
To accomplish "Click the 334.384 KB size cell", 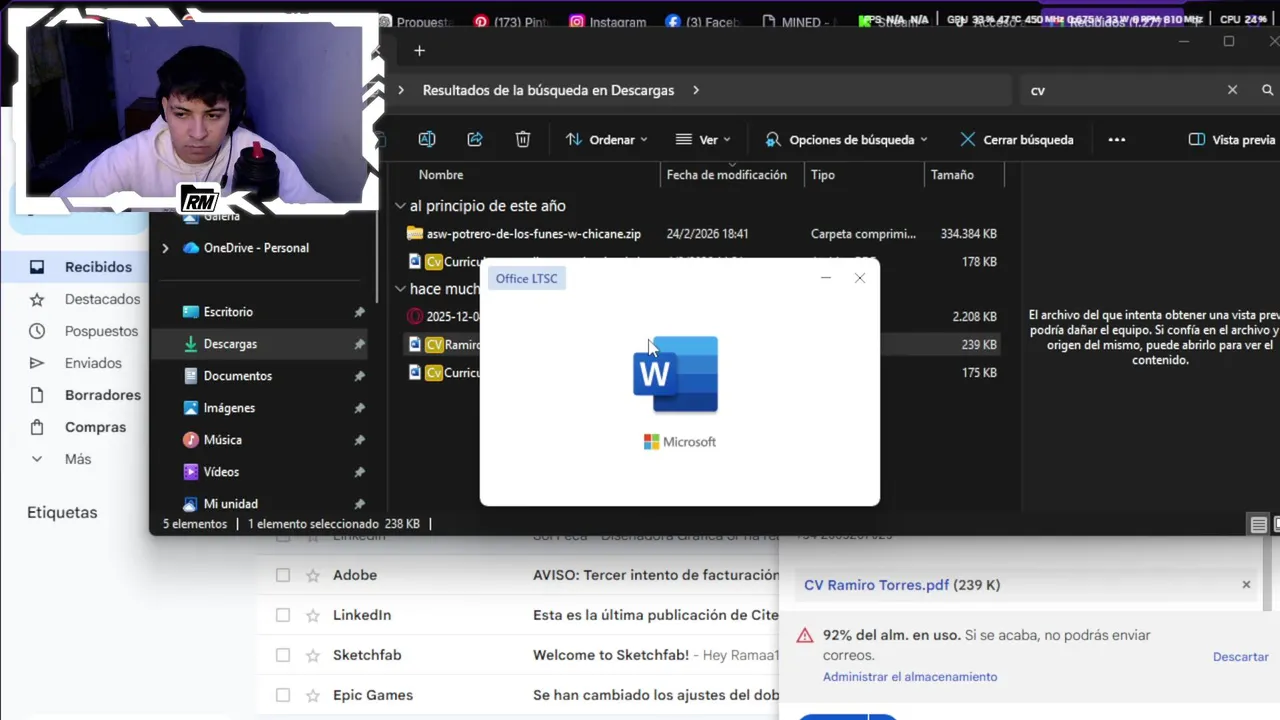I will click(x=968, y=234).
